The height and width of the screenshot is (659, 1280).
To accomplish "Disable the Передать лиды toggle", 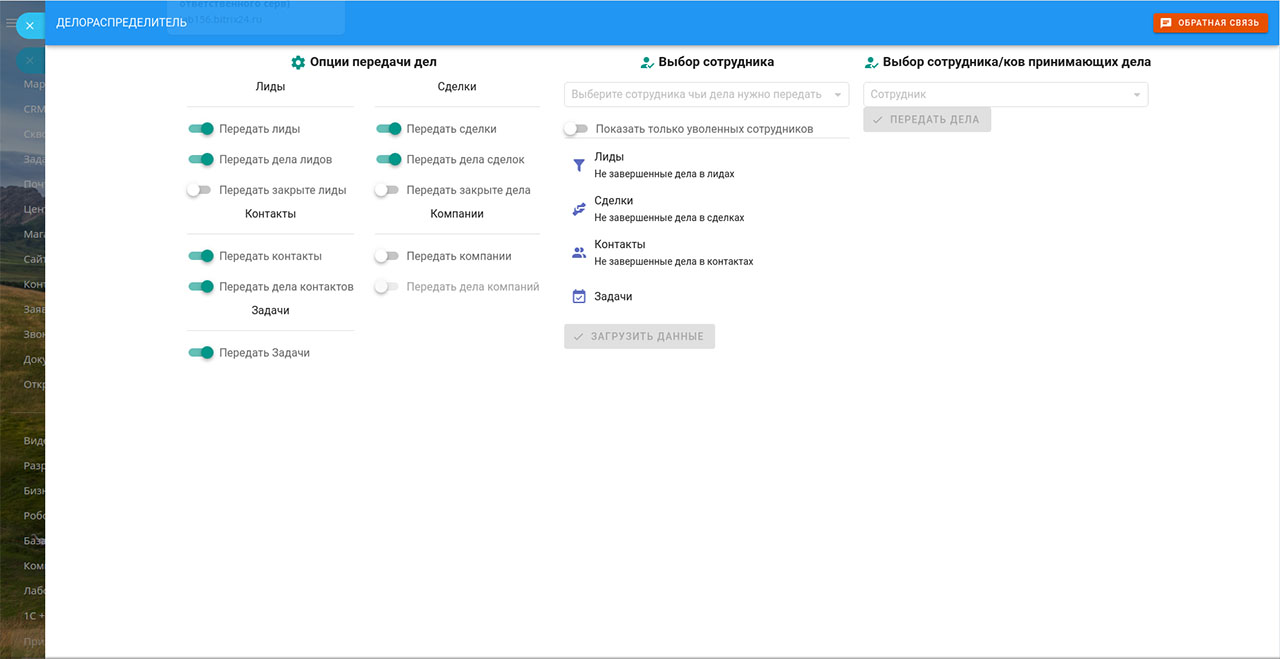I will coord(201,129).
